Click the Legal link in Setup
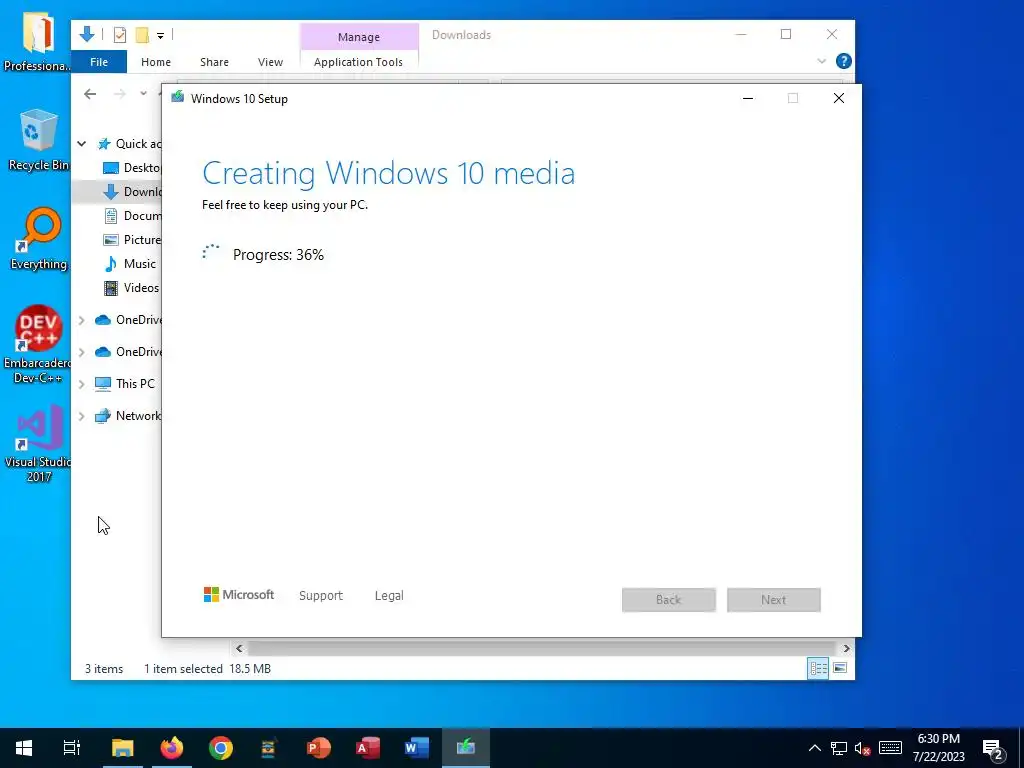Screen dimensions: 1024x768 click(389, 596)
